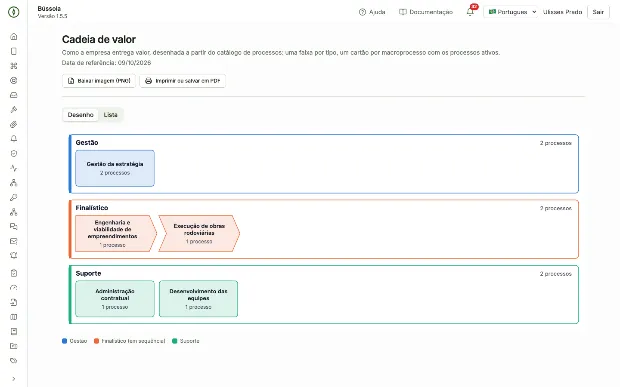Open the columns layout icon in sidebar
Image resolution: width=620 pixels, height=387 pixels.
[x=14, y=317]
